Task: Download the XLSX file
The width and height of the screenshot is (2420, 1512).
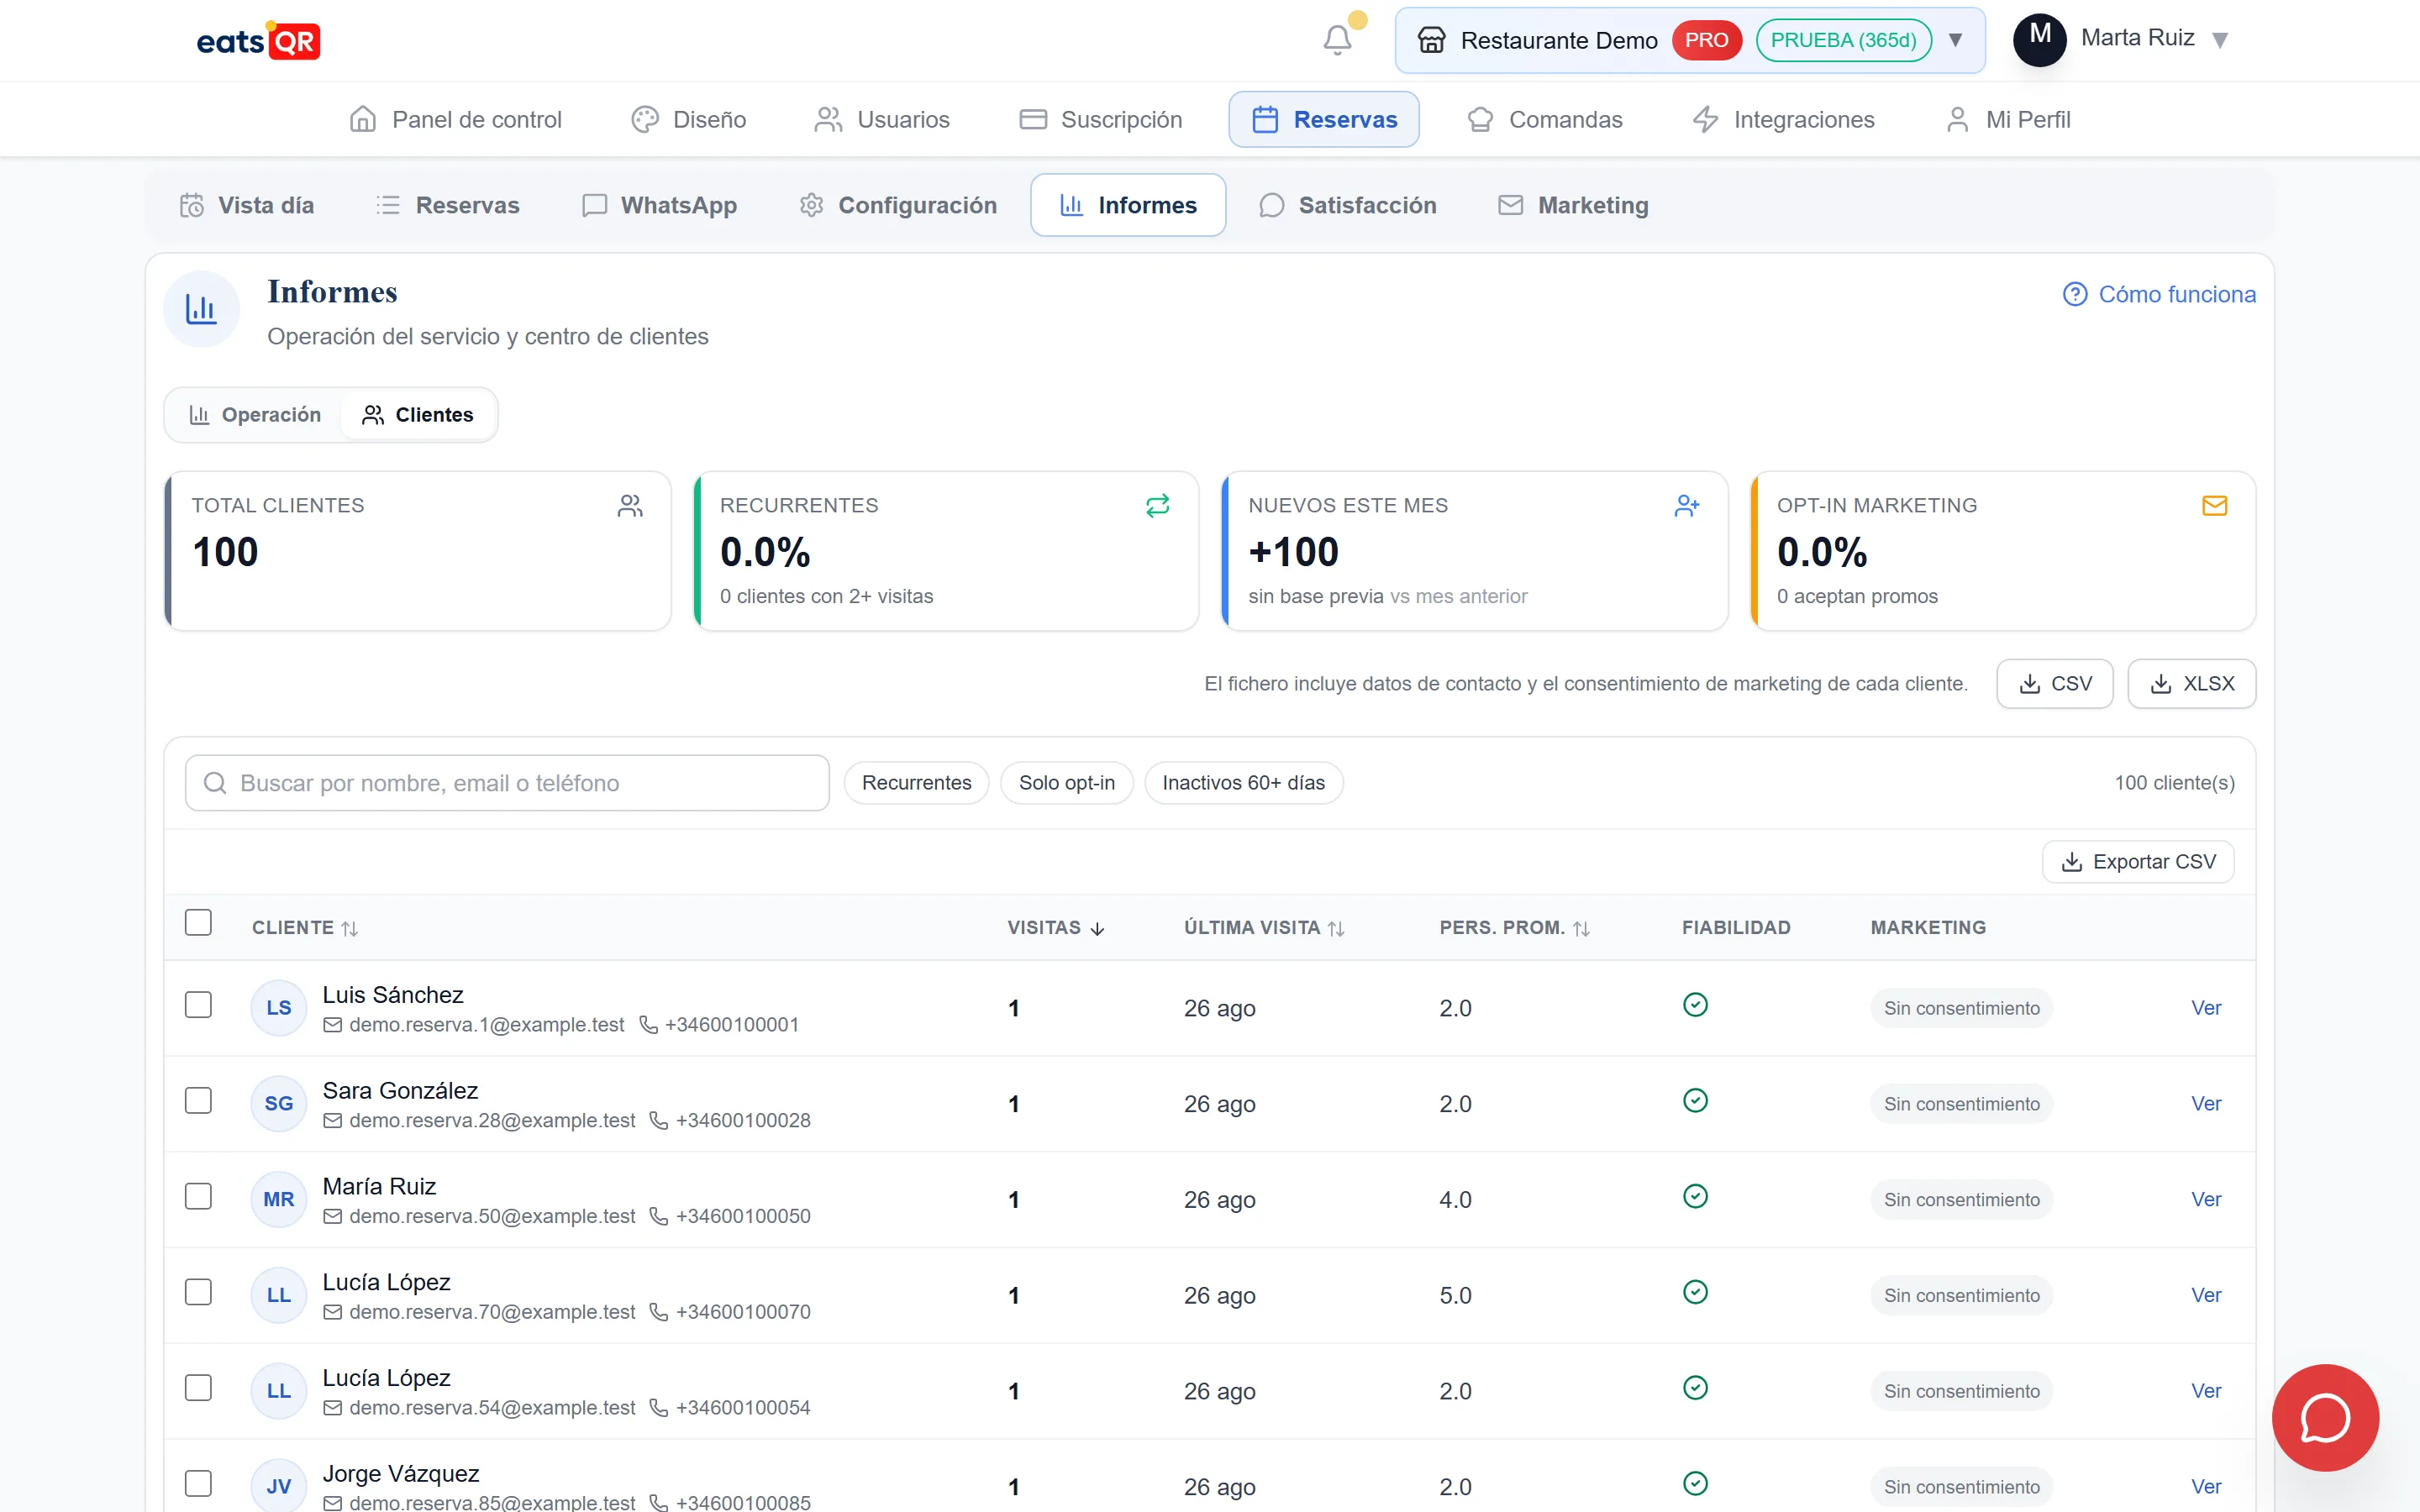Action: pos(2192,684)
